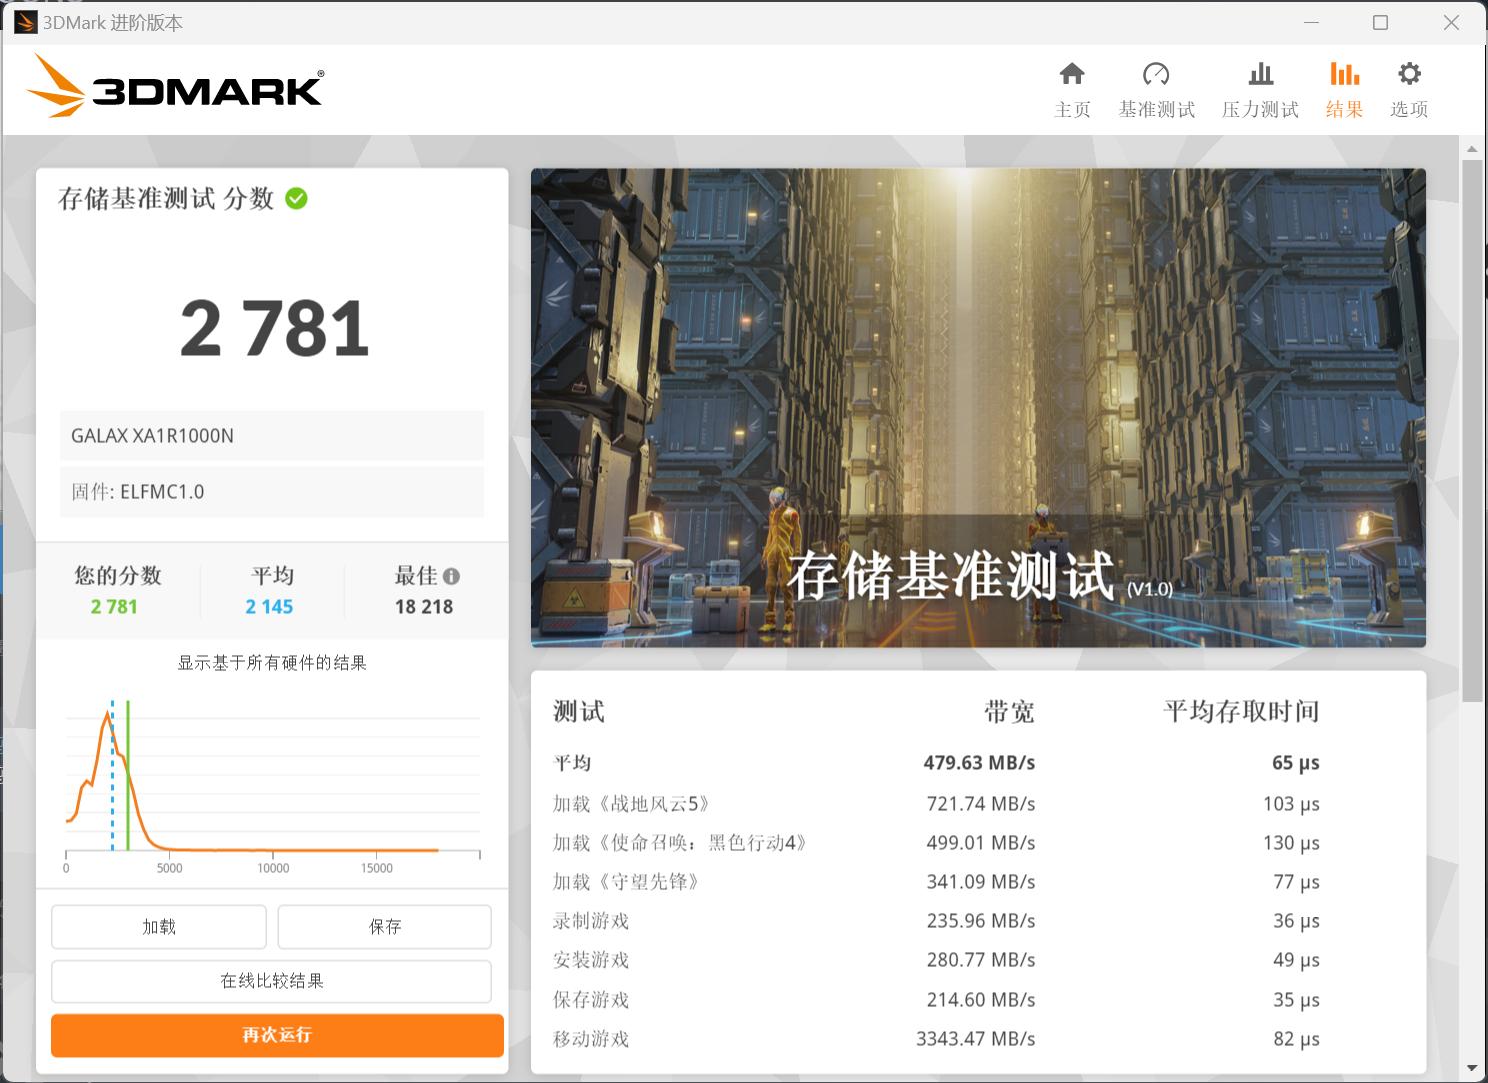Click the info icon next to 最佳
The height and width of the screenshot is (1083, 1488).
(451, 576)
